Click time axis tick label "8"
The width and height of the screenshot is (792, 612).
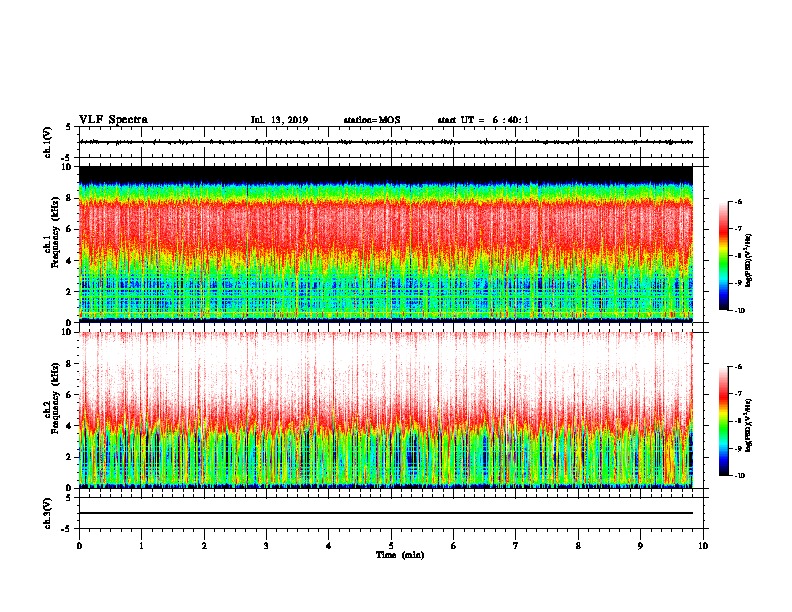tap(578, 546)
